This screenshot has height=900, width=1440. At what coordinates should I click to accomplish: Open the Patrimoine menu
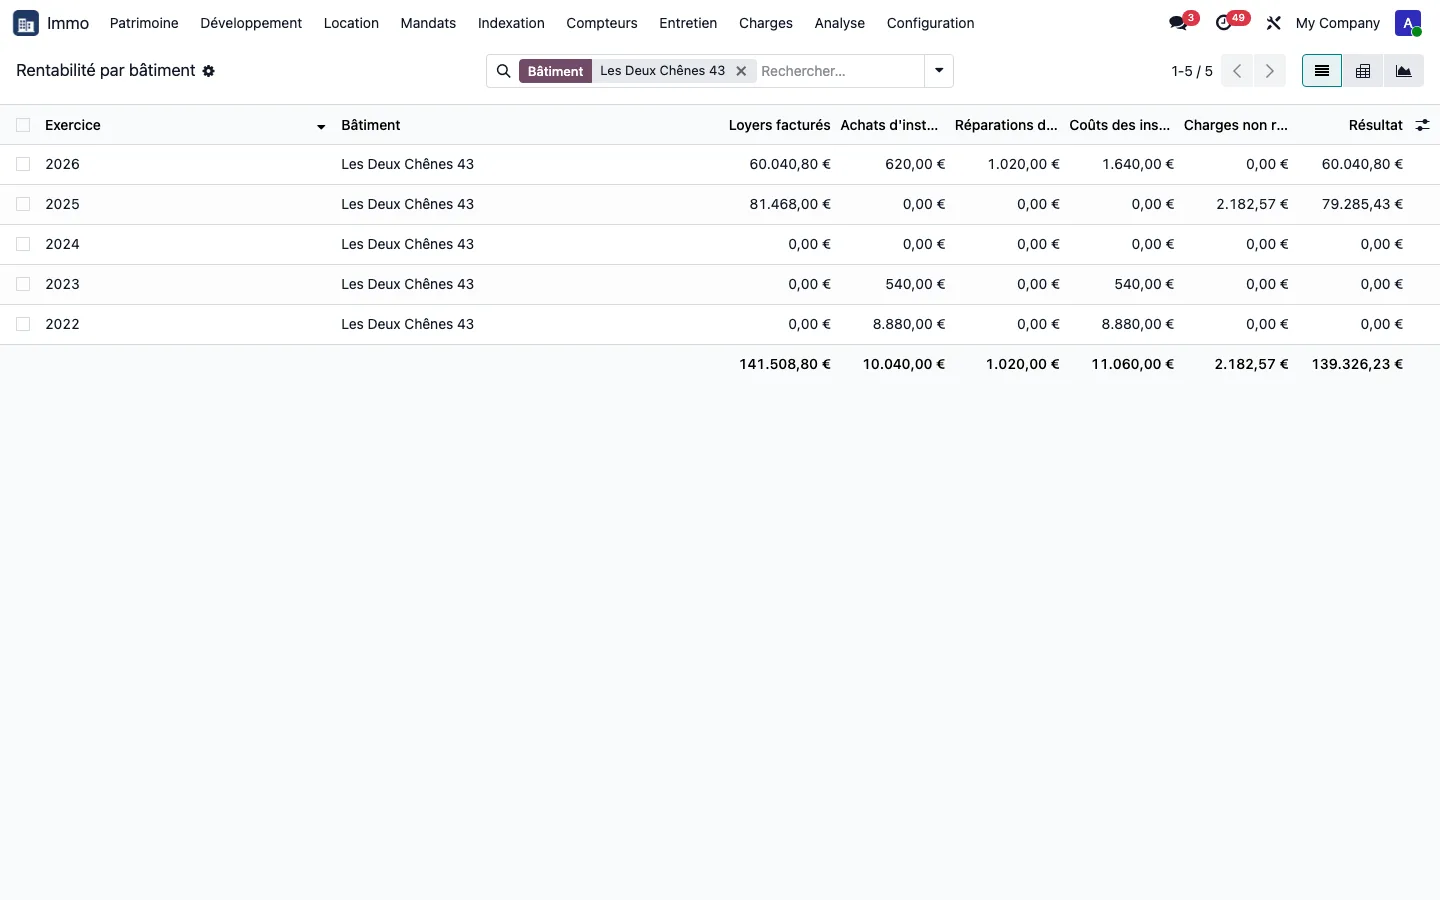(144, 23)
